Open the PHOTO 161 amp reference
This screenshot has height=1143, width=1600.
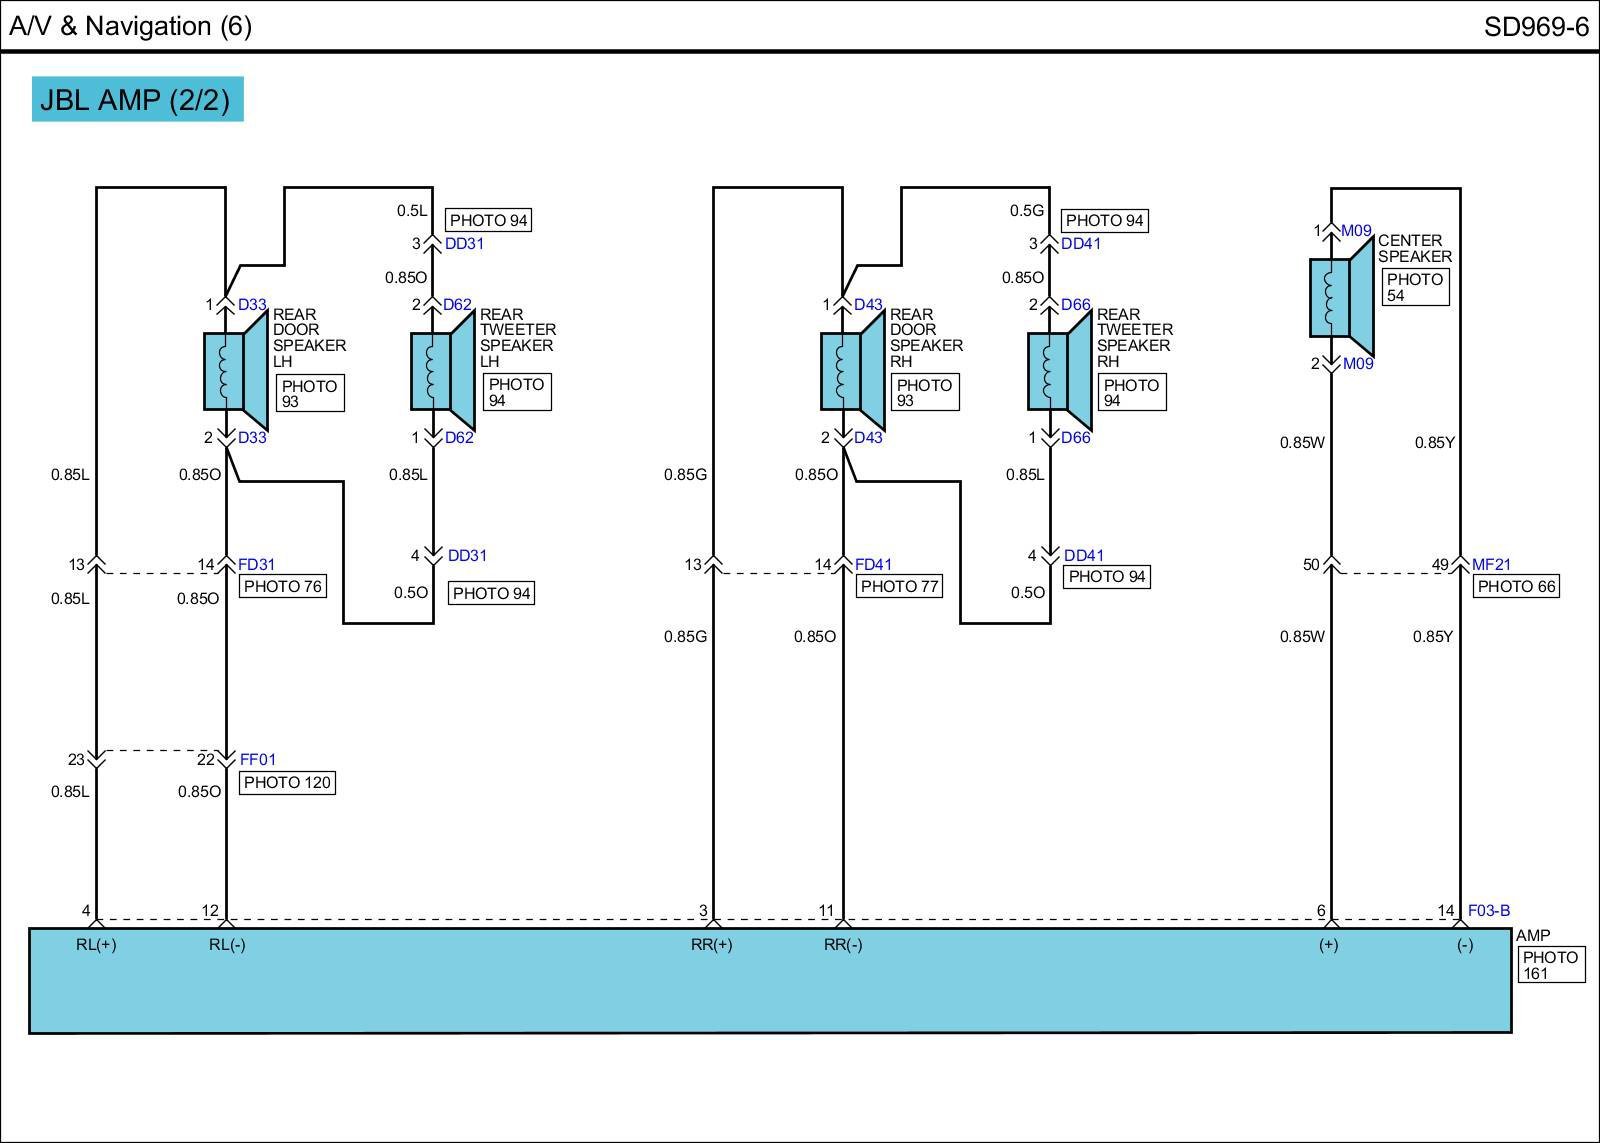point(1550,965)
